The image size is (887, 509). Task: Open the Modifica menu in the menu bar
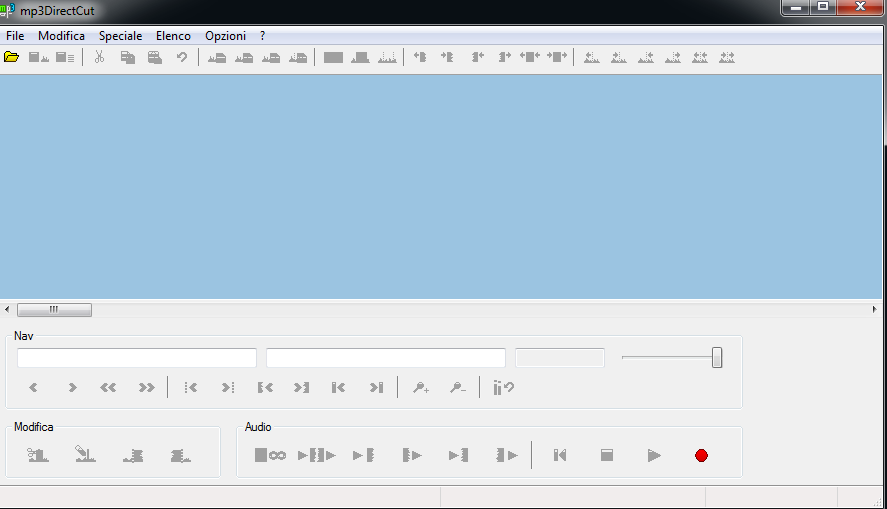(x=61, y=36)
